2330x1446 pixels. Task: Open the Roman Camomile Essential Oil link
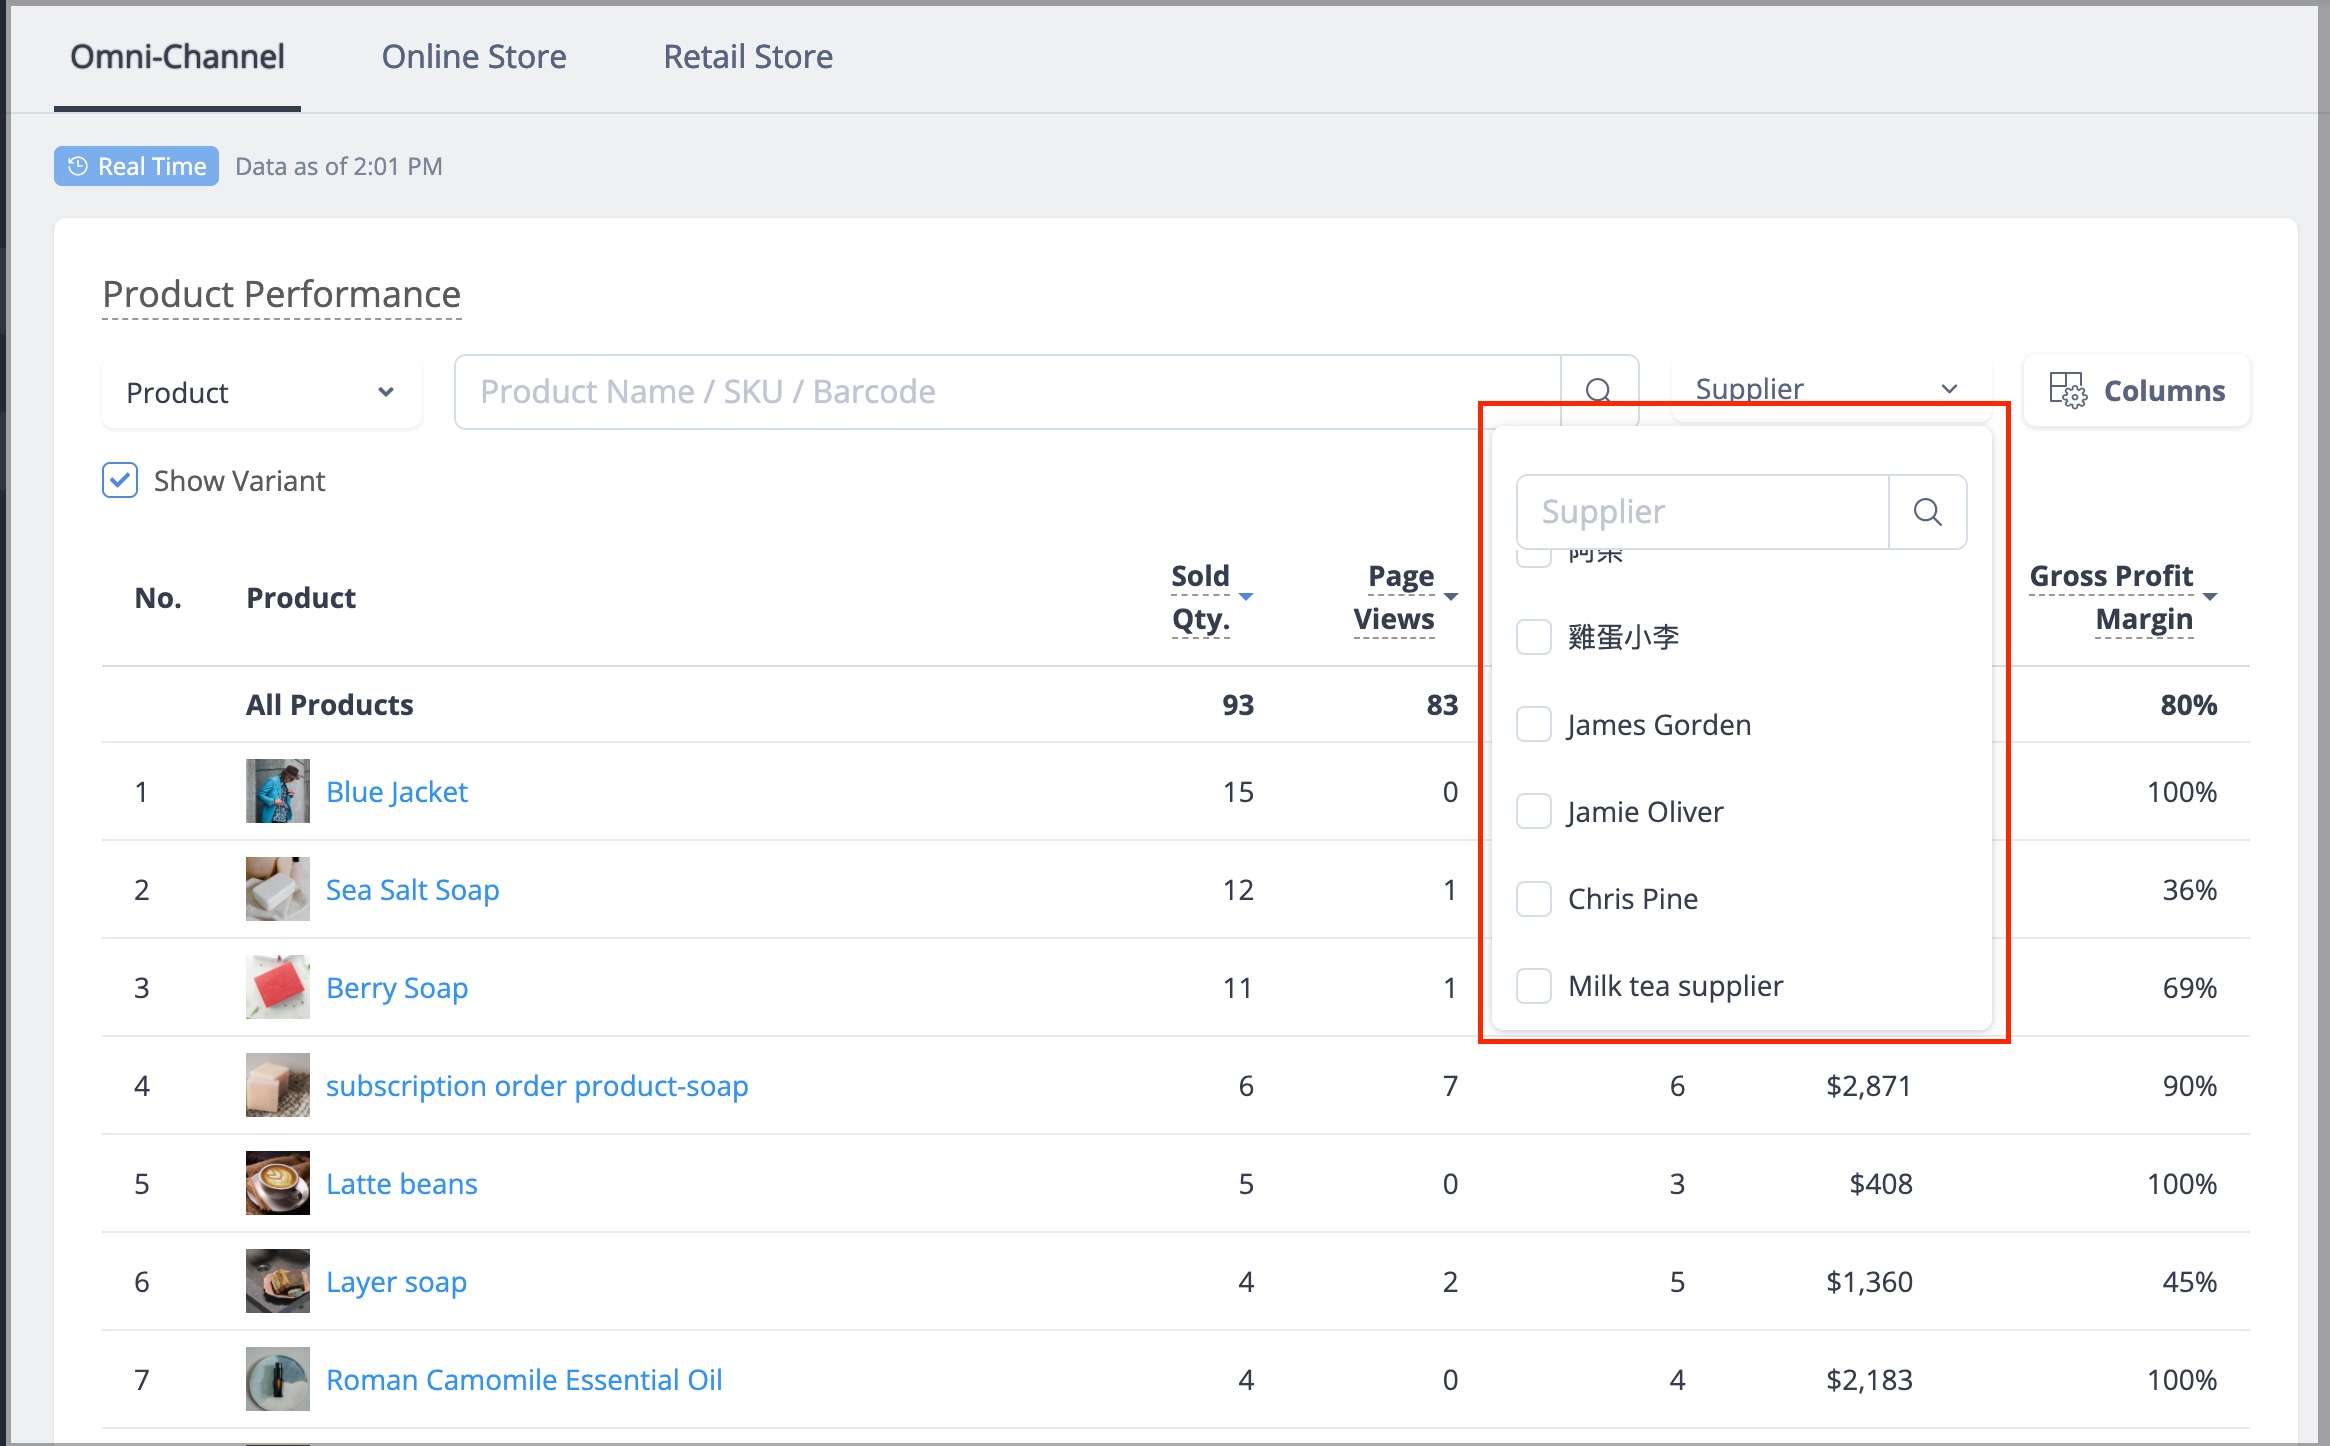point(524,1379)
